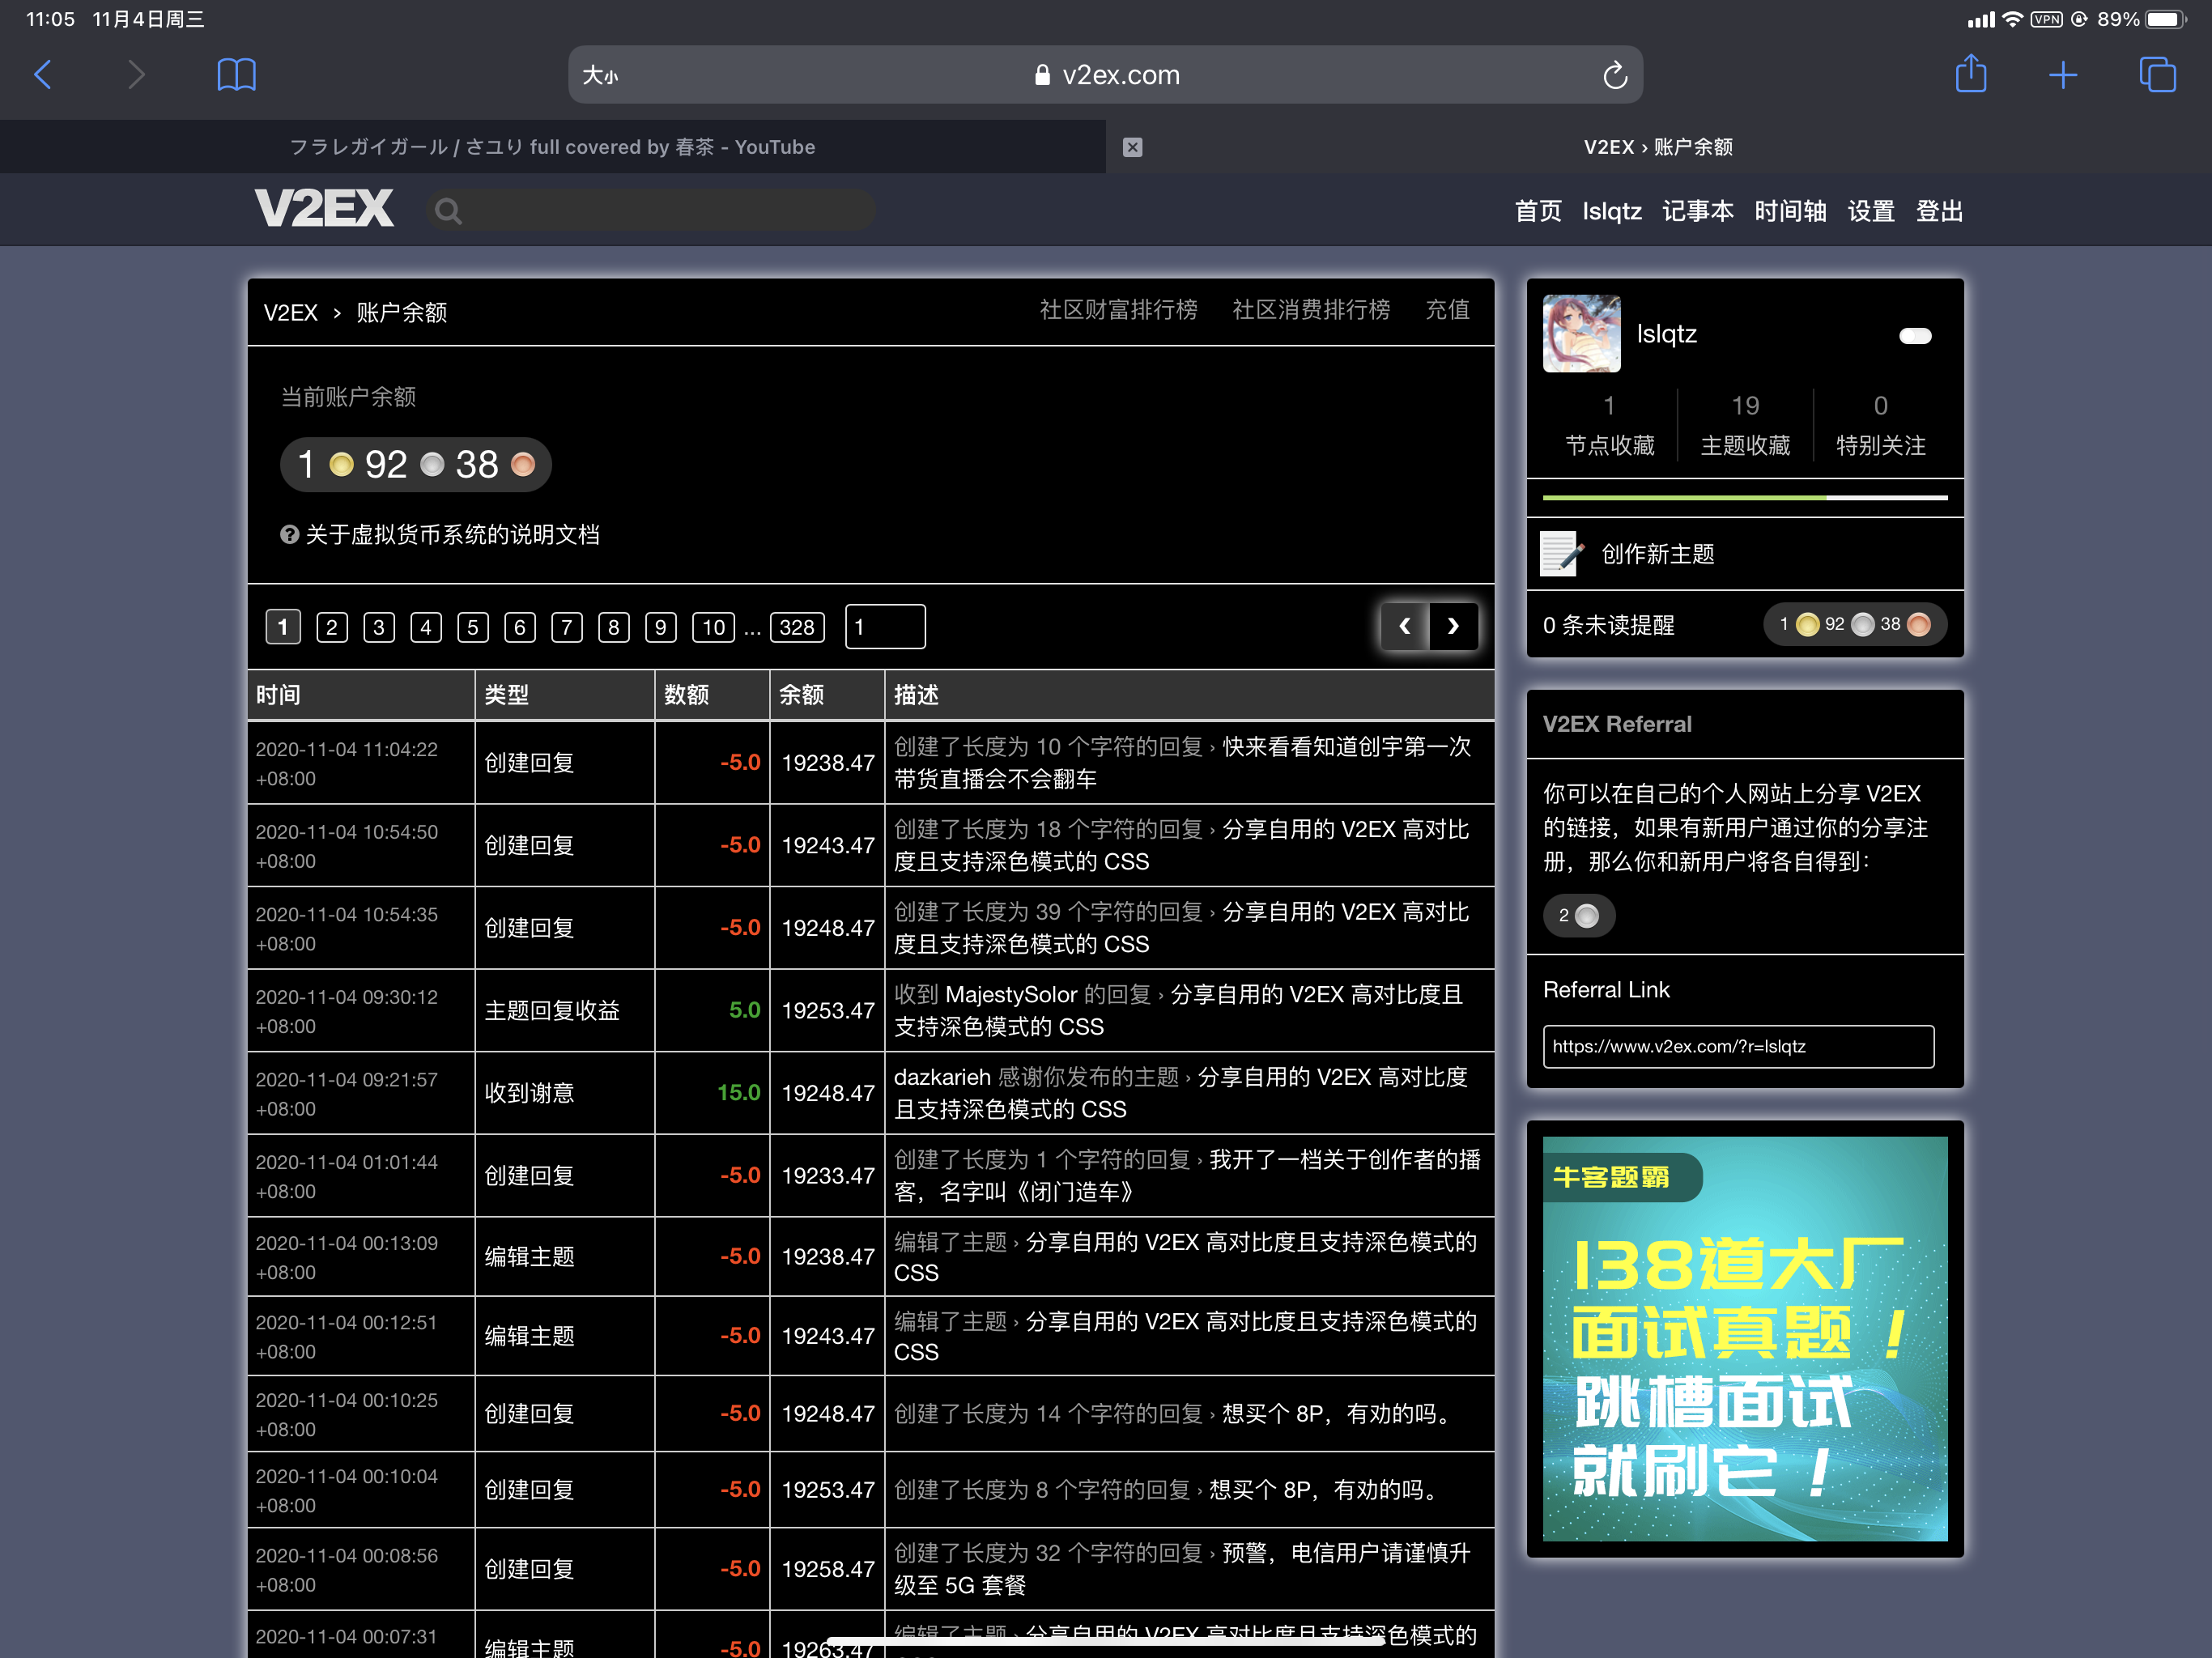Close YouTube tab with X icon
The image size is (2212, 1658).
[x=1132, y=148]
